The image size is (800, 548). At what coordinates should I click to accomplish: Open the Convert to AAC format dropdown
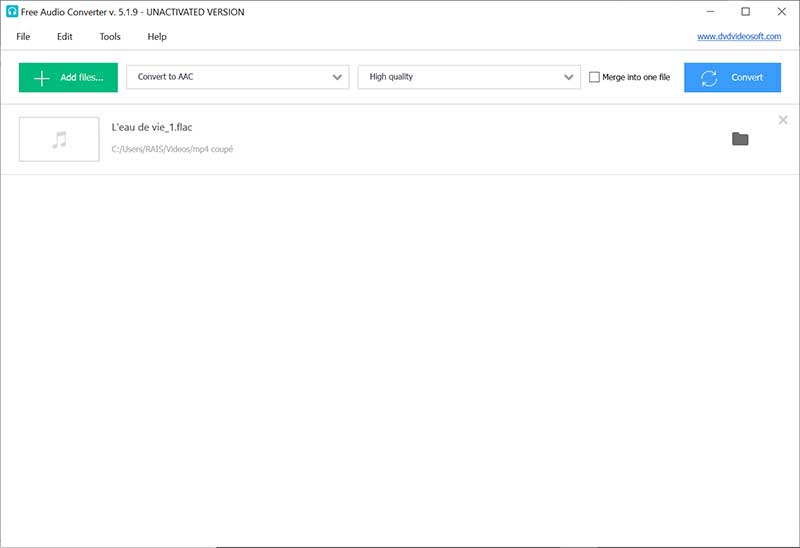point(238,77)
